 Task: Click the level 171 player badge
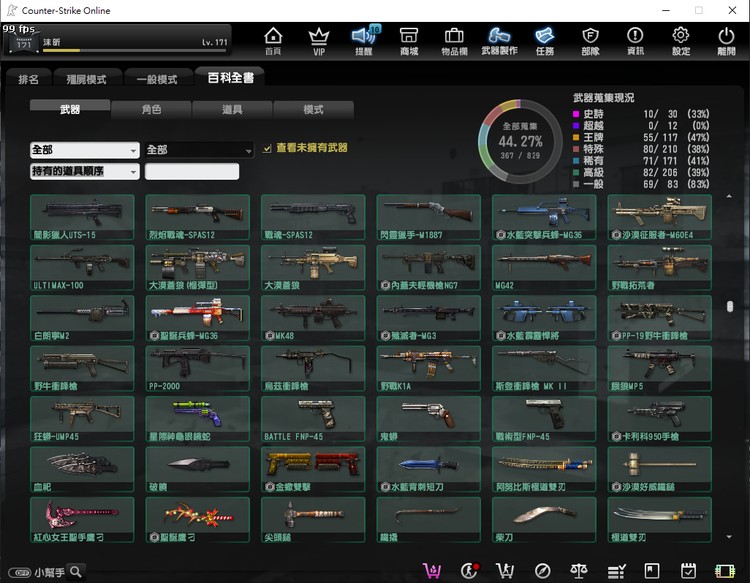24,44
